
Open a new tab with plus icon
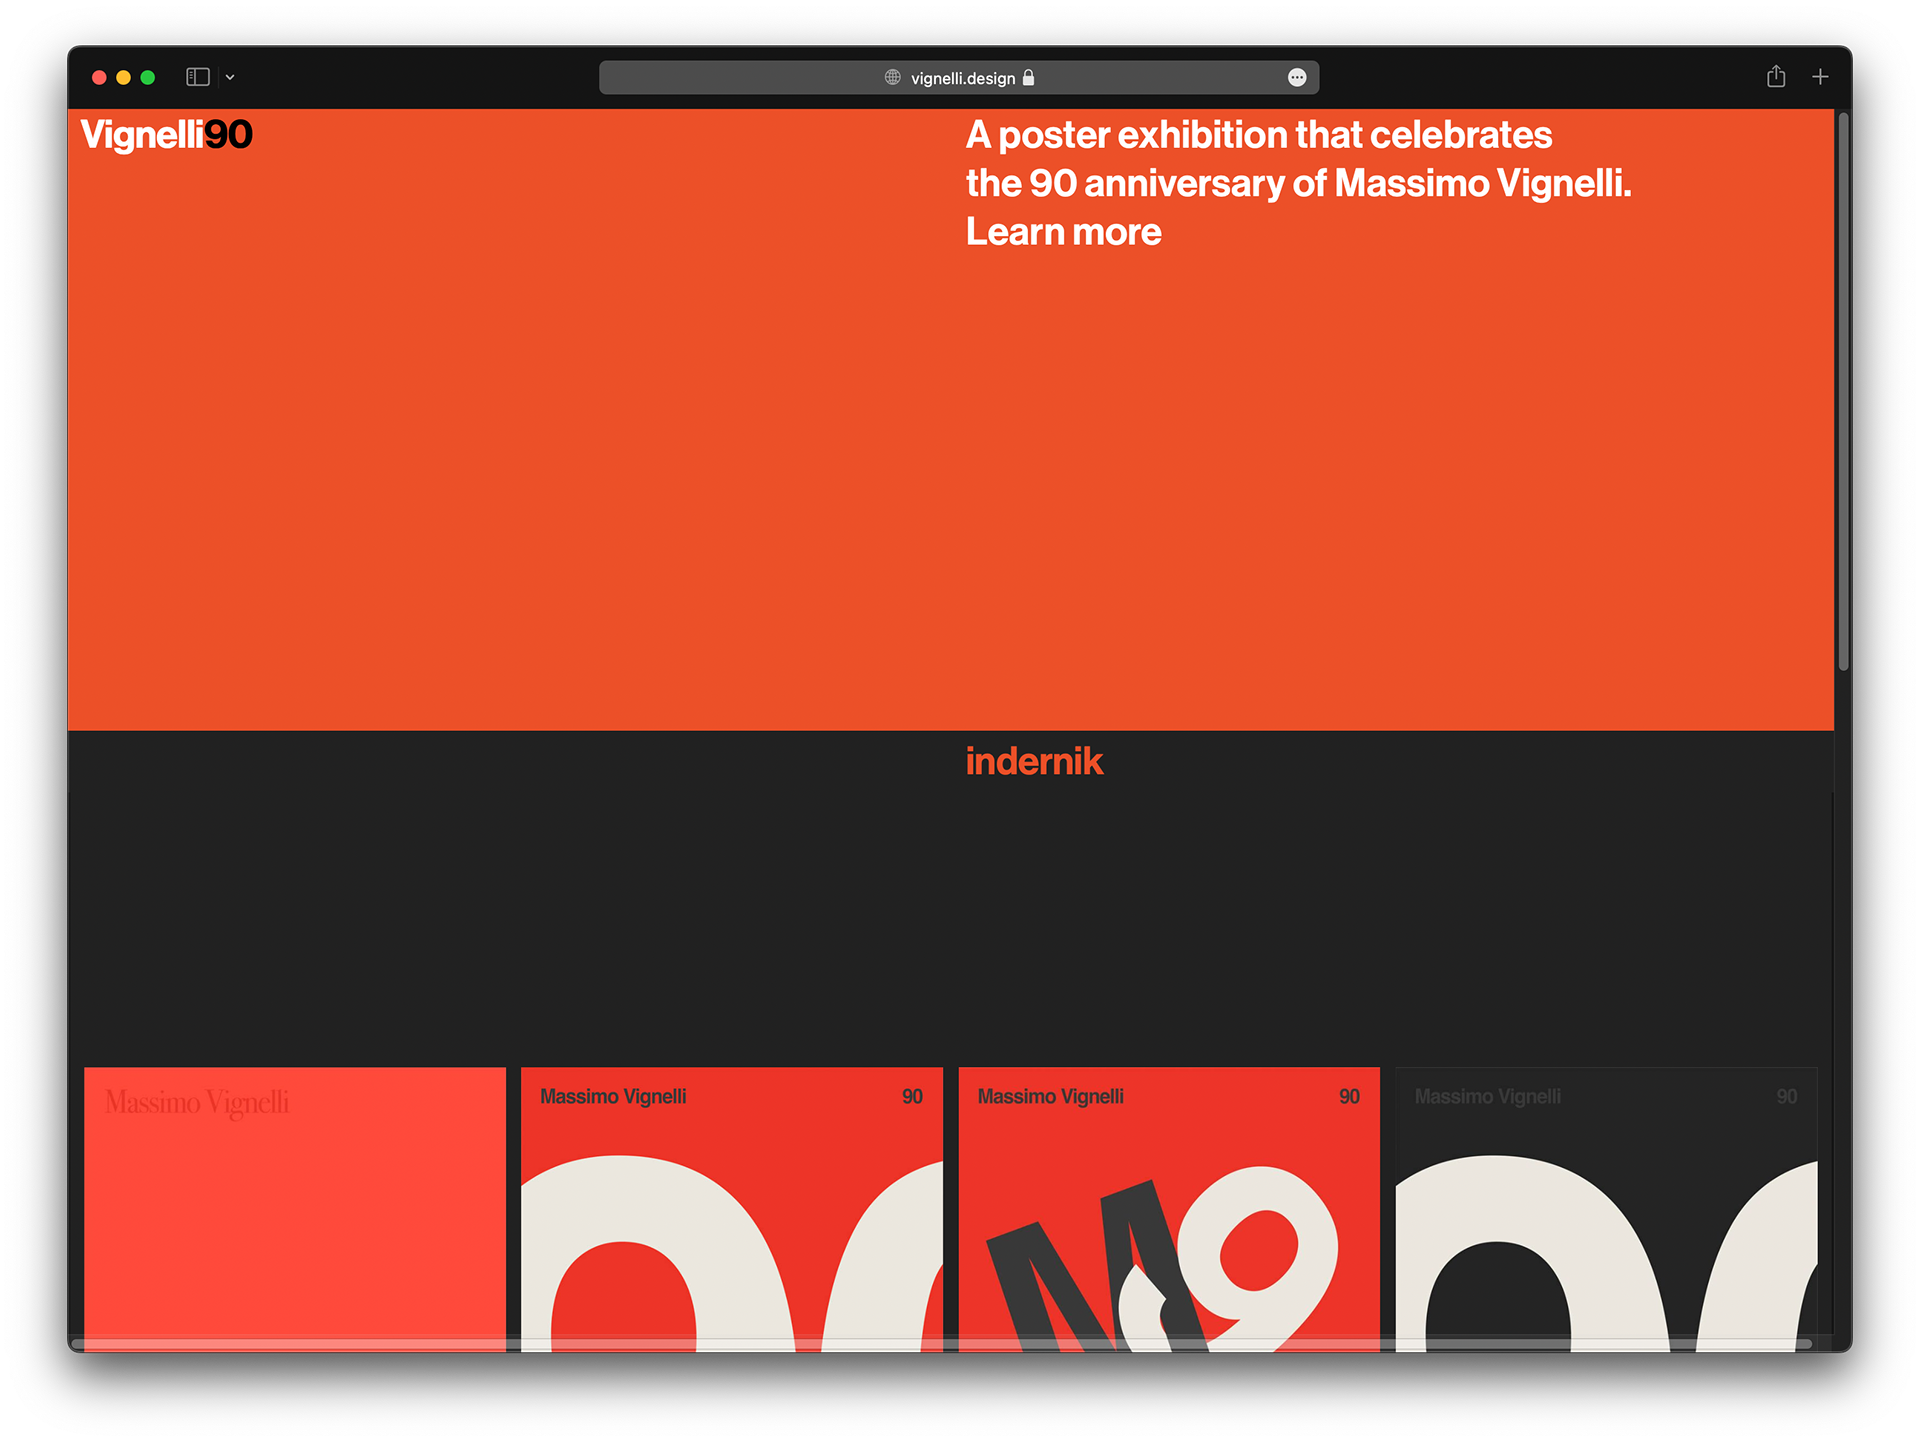[1819, 77]
